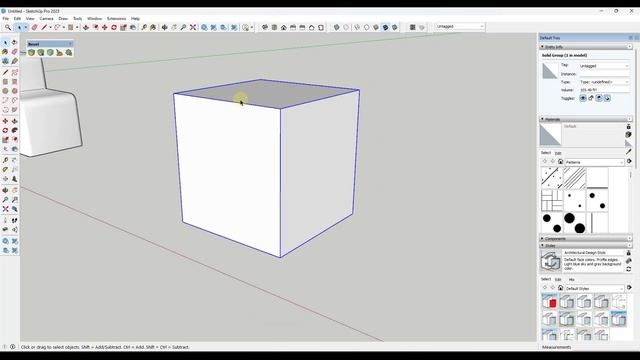Image resolution: width=640 pixels, height=360 pixels.
Task: Open the Tag Untagged dropdown in Entity Info
Action: click(x=604, y=66)
